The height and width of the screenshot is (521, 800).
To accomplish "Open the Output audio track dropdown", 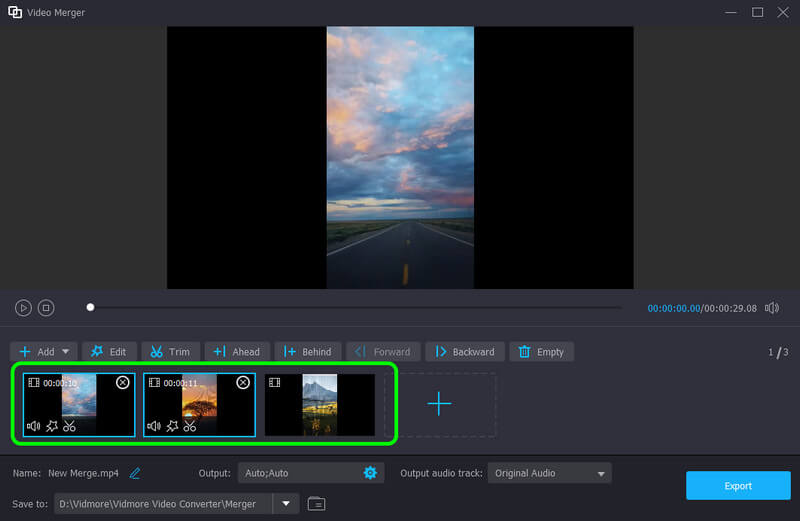I will tap(549, 473).
